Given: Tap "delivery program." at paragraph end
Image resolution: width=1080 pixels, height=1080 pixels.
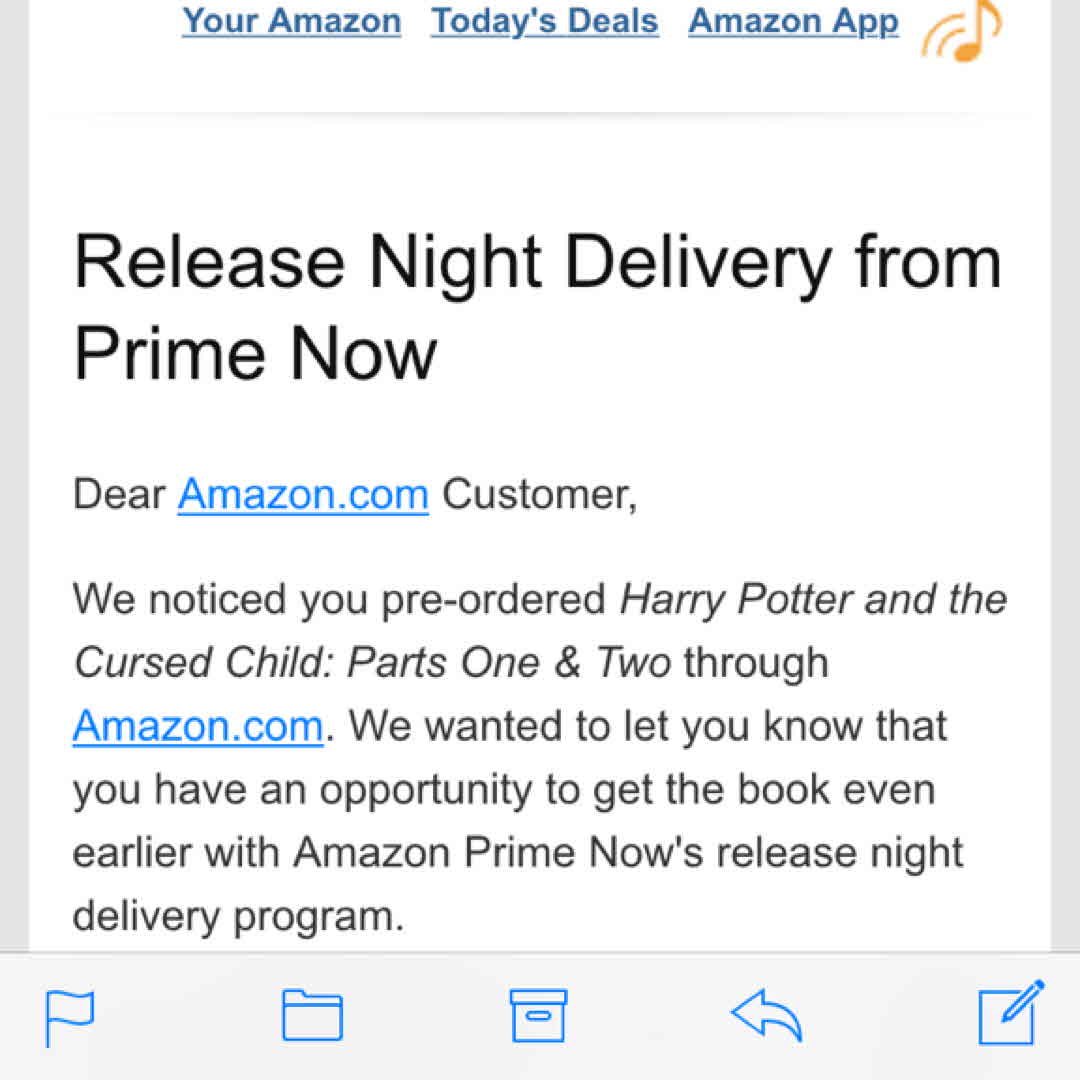Looking at the screenshot, I should (238, 916).
